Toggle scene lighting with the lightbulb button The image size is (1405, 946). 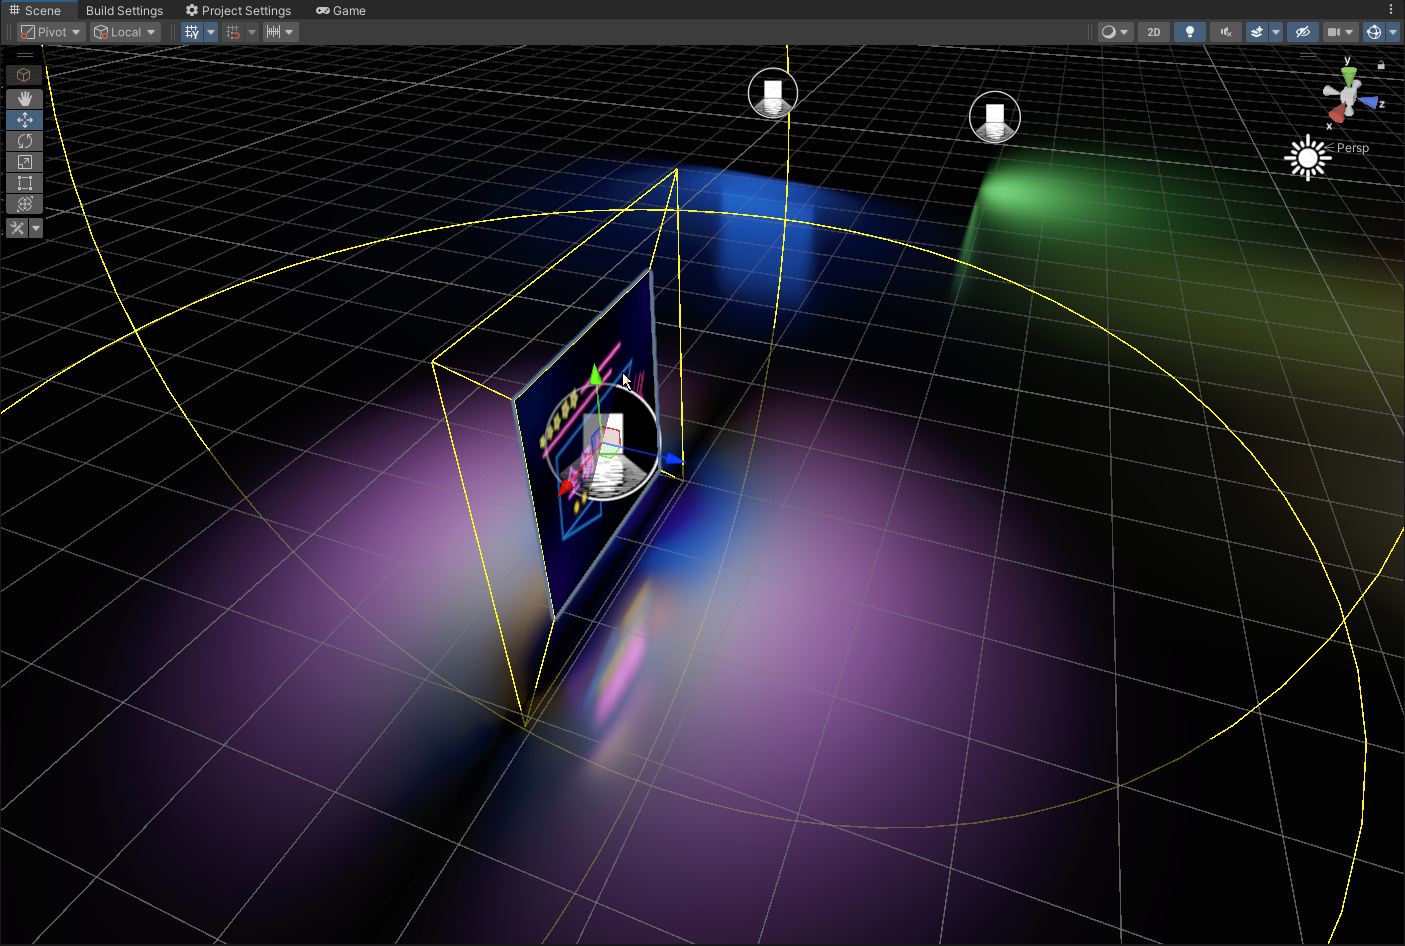coord(1189,32)
